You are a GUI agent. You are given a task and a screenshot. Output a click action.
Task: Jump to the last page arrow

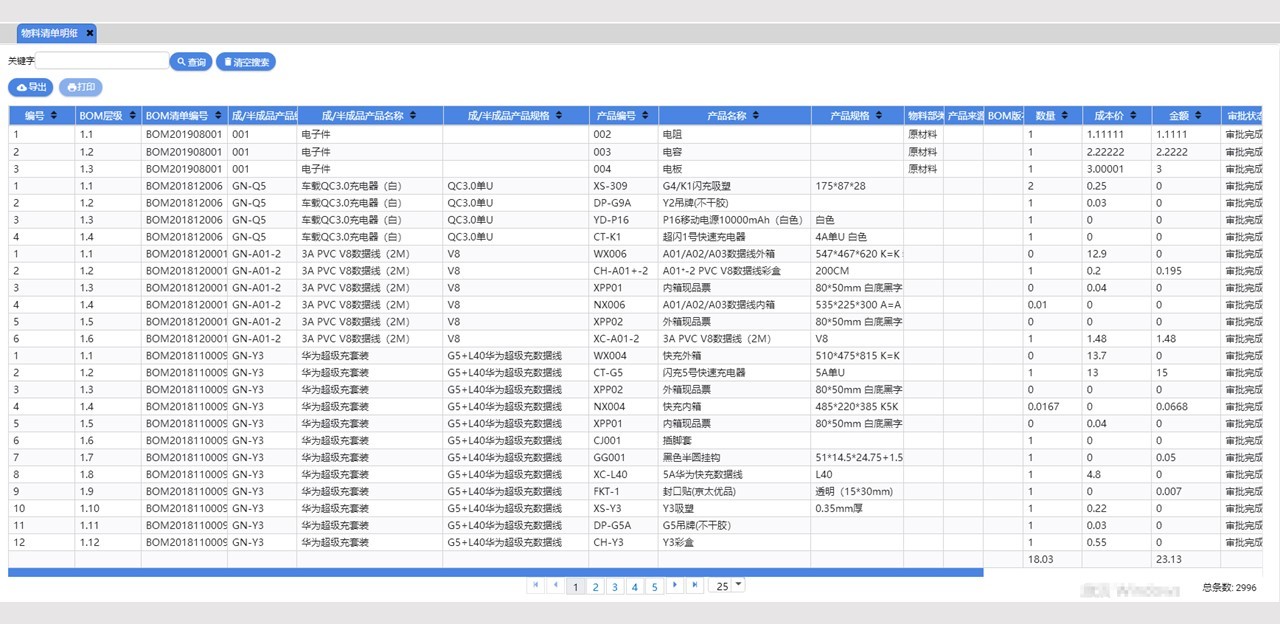695,586
